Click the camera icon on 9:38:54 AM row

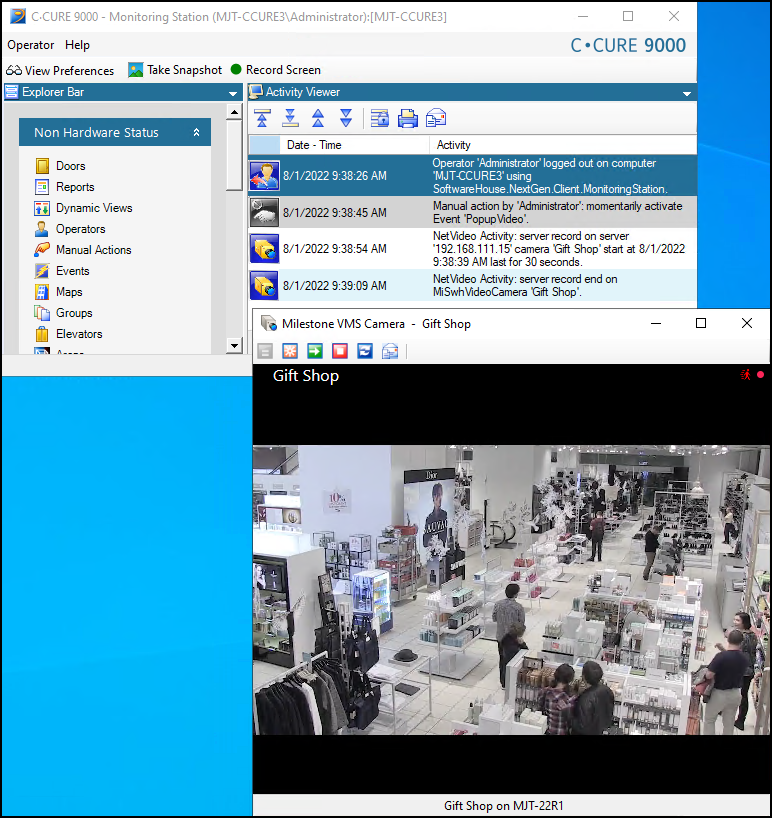click(264, 249)
